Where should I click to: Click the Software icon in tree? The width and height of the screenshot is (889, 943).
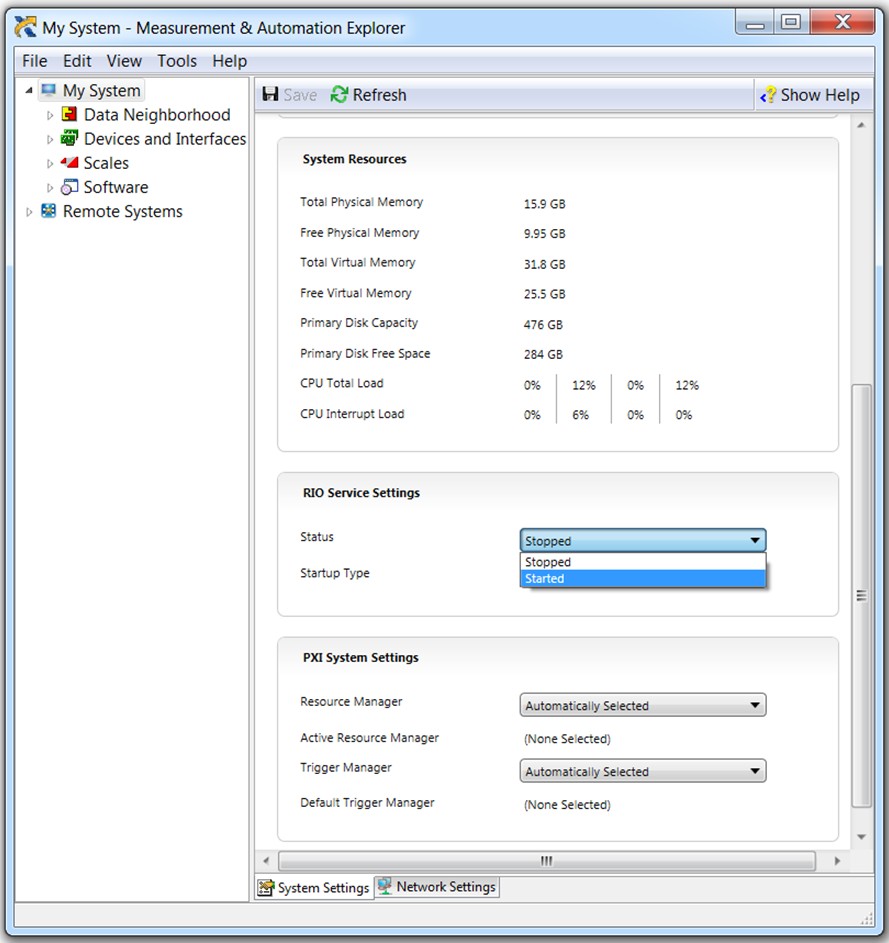(70, 187)
